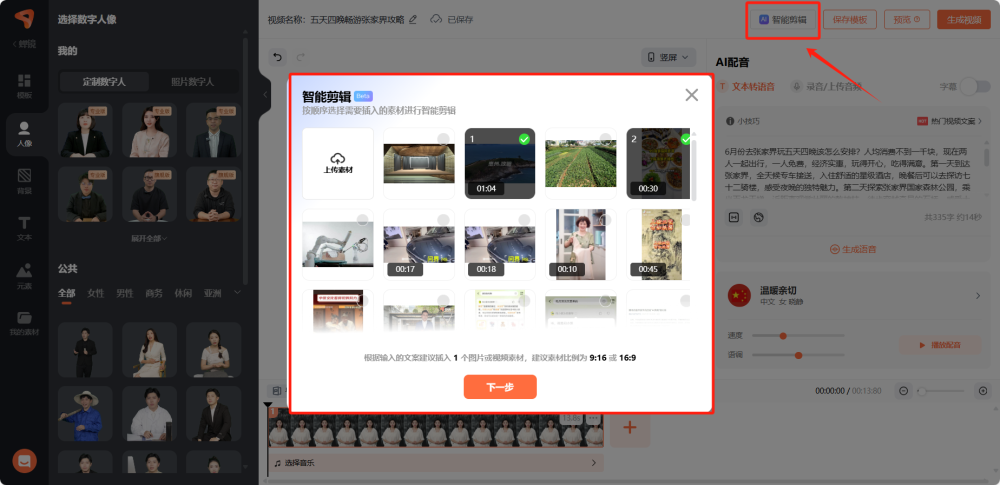Deselect the checked 01:04 video material
Image resolution: width=1000 pixels, height=485 pixels.
click(x=524, y=138)
